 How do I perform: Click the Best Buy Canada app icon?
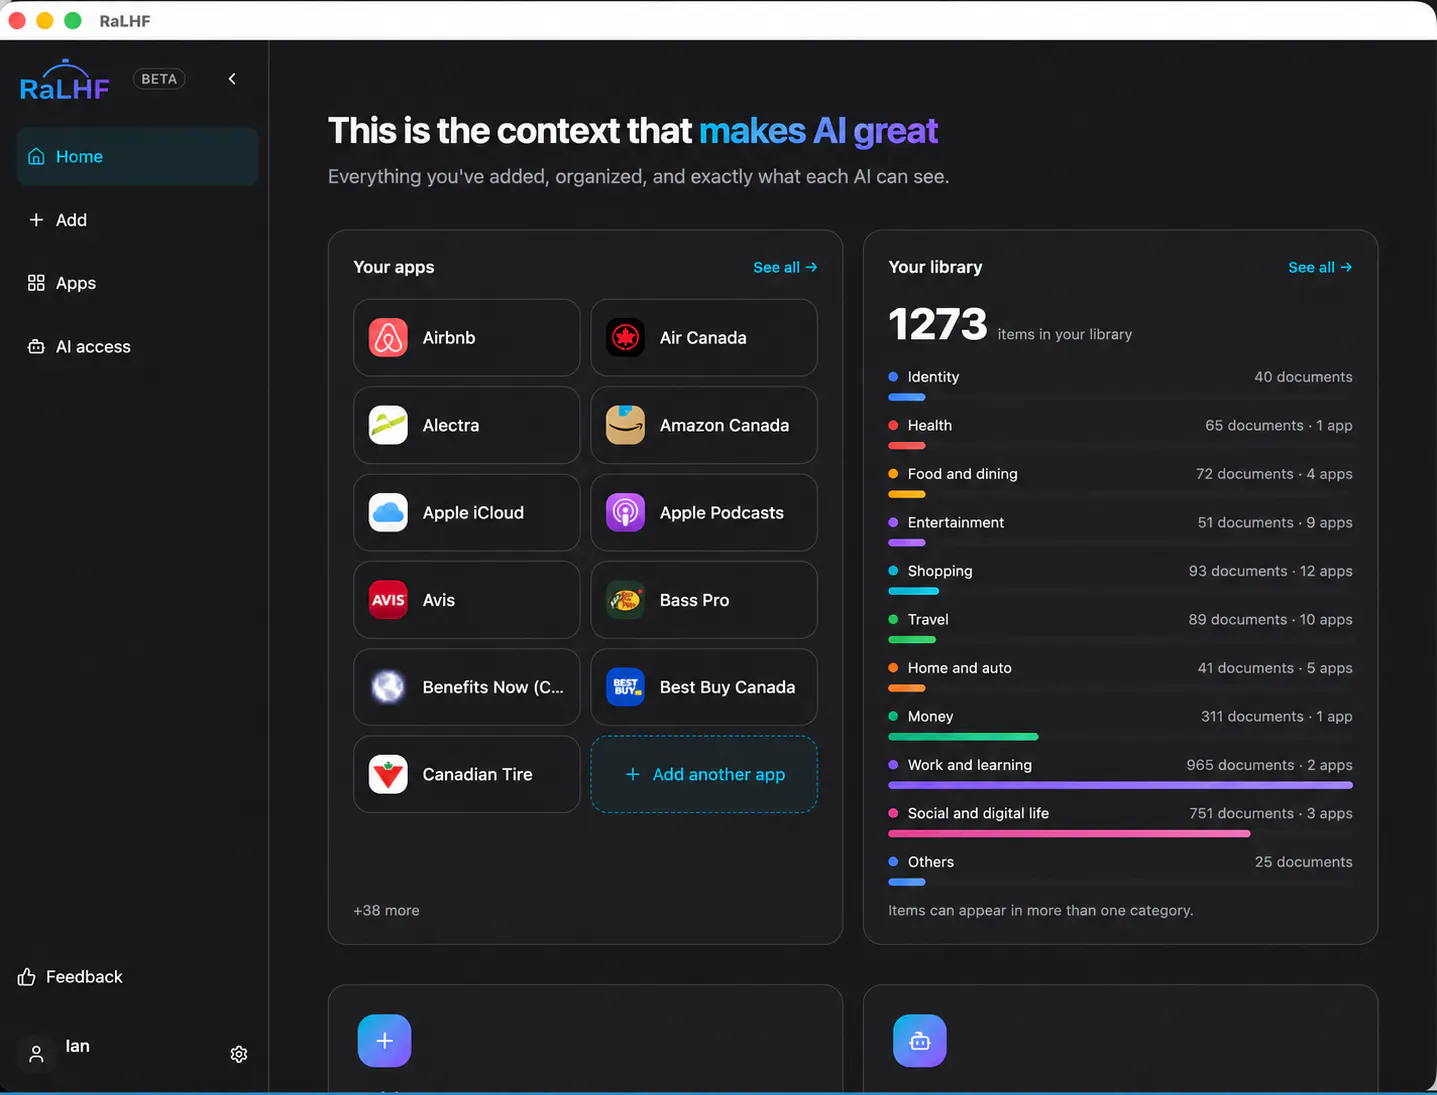click(x=625, y=687)
